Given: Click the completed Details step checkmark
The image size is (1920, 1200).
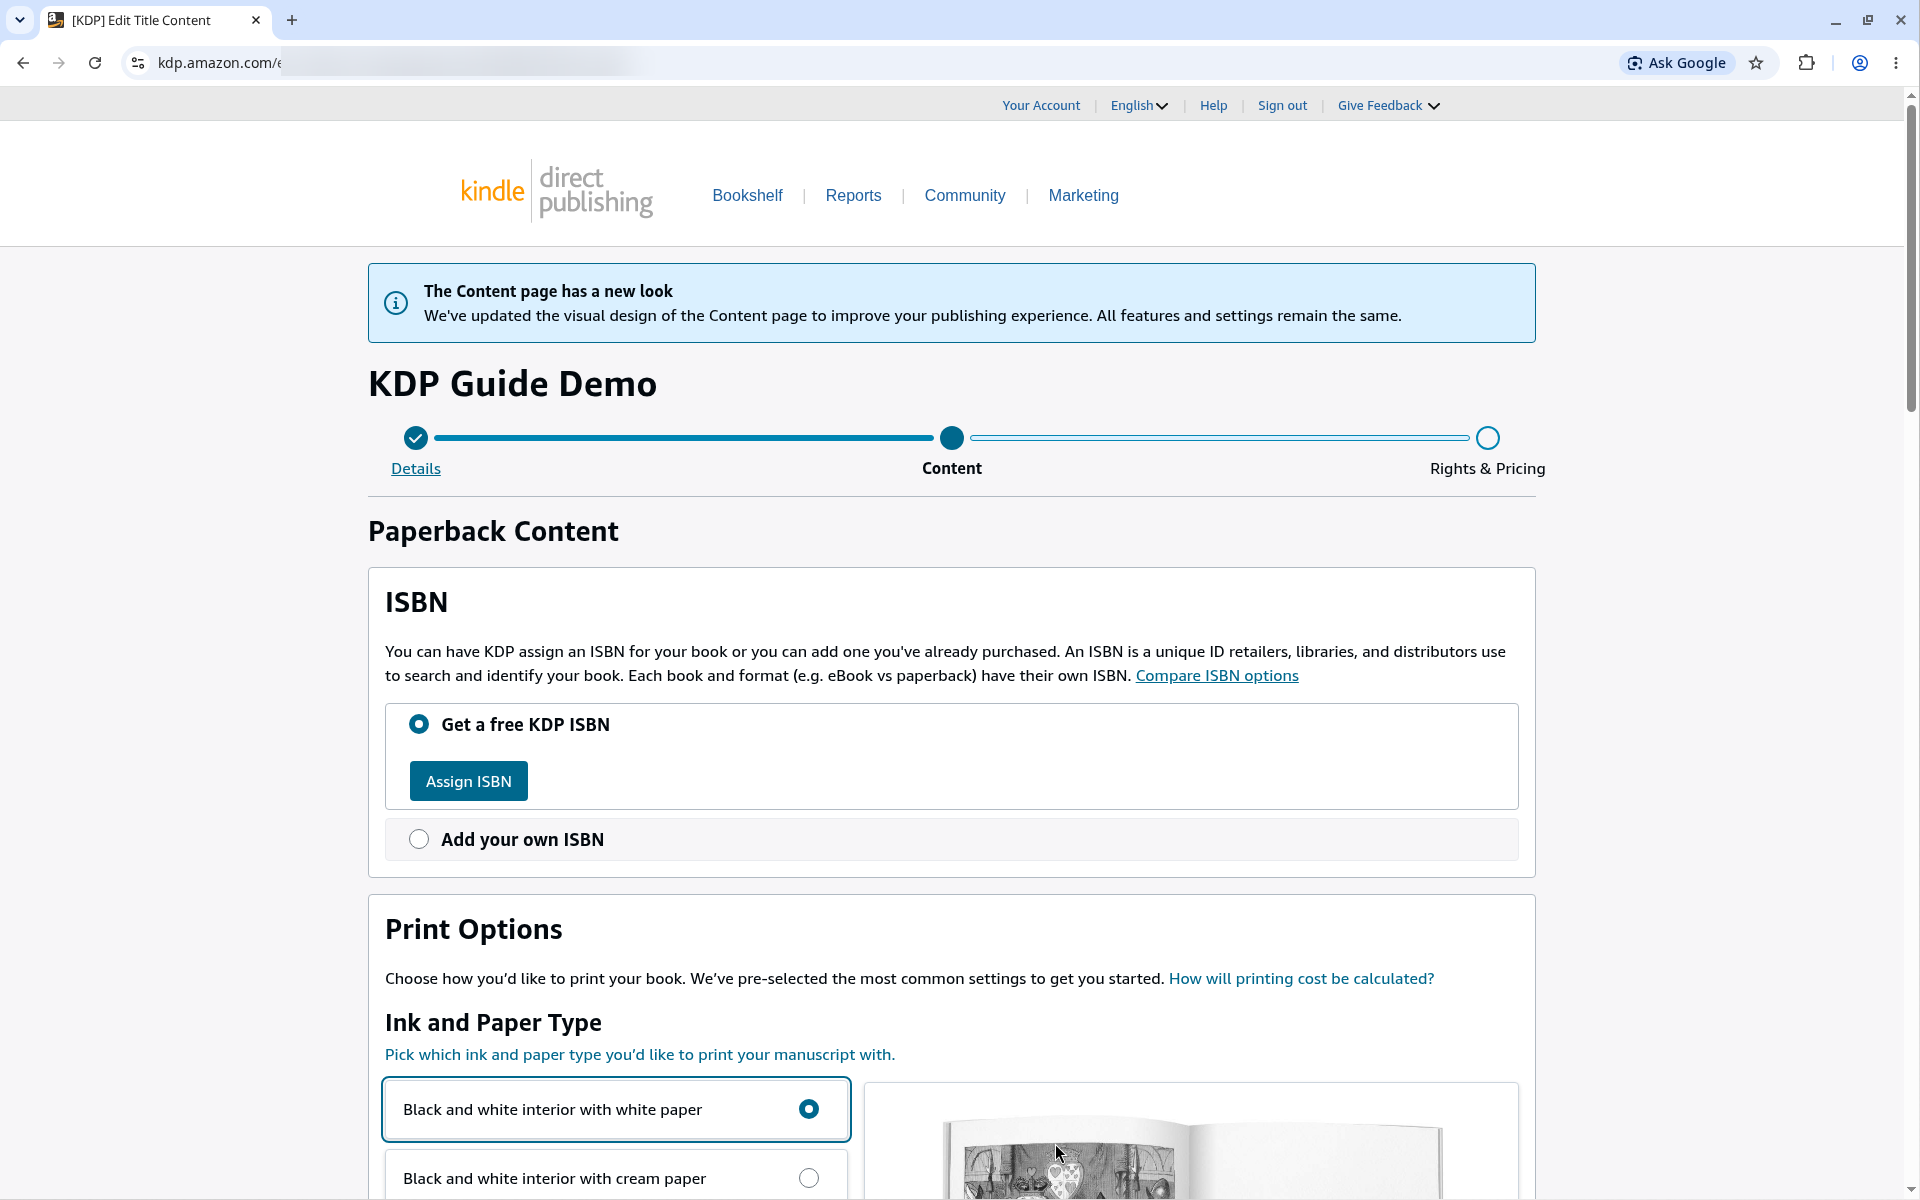Looking at the screenshot, I should [x=416, y=438].
